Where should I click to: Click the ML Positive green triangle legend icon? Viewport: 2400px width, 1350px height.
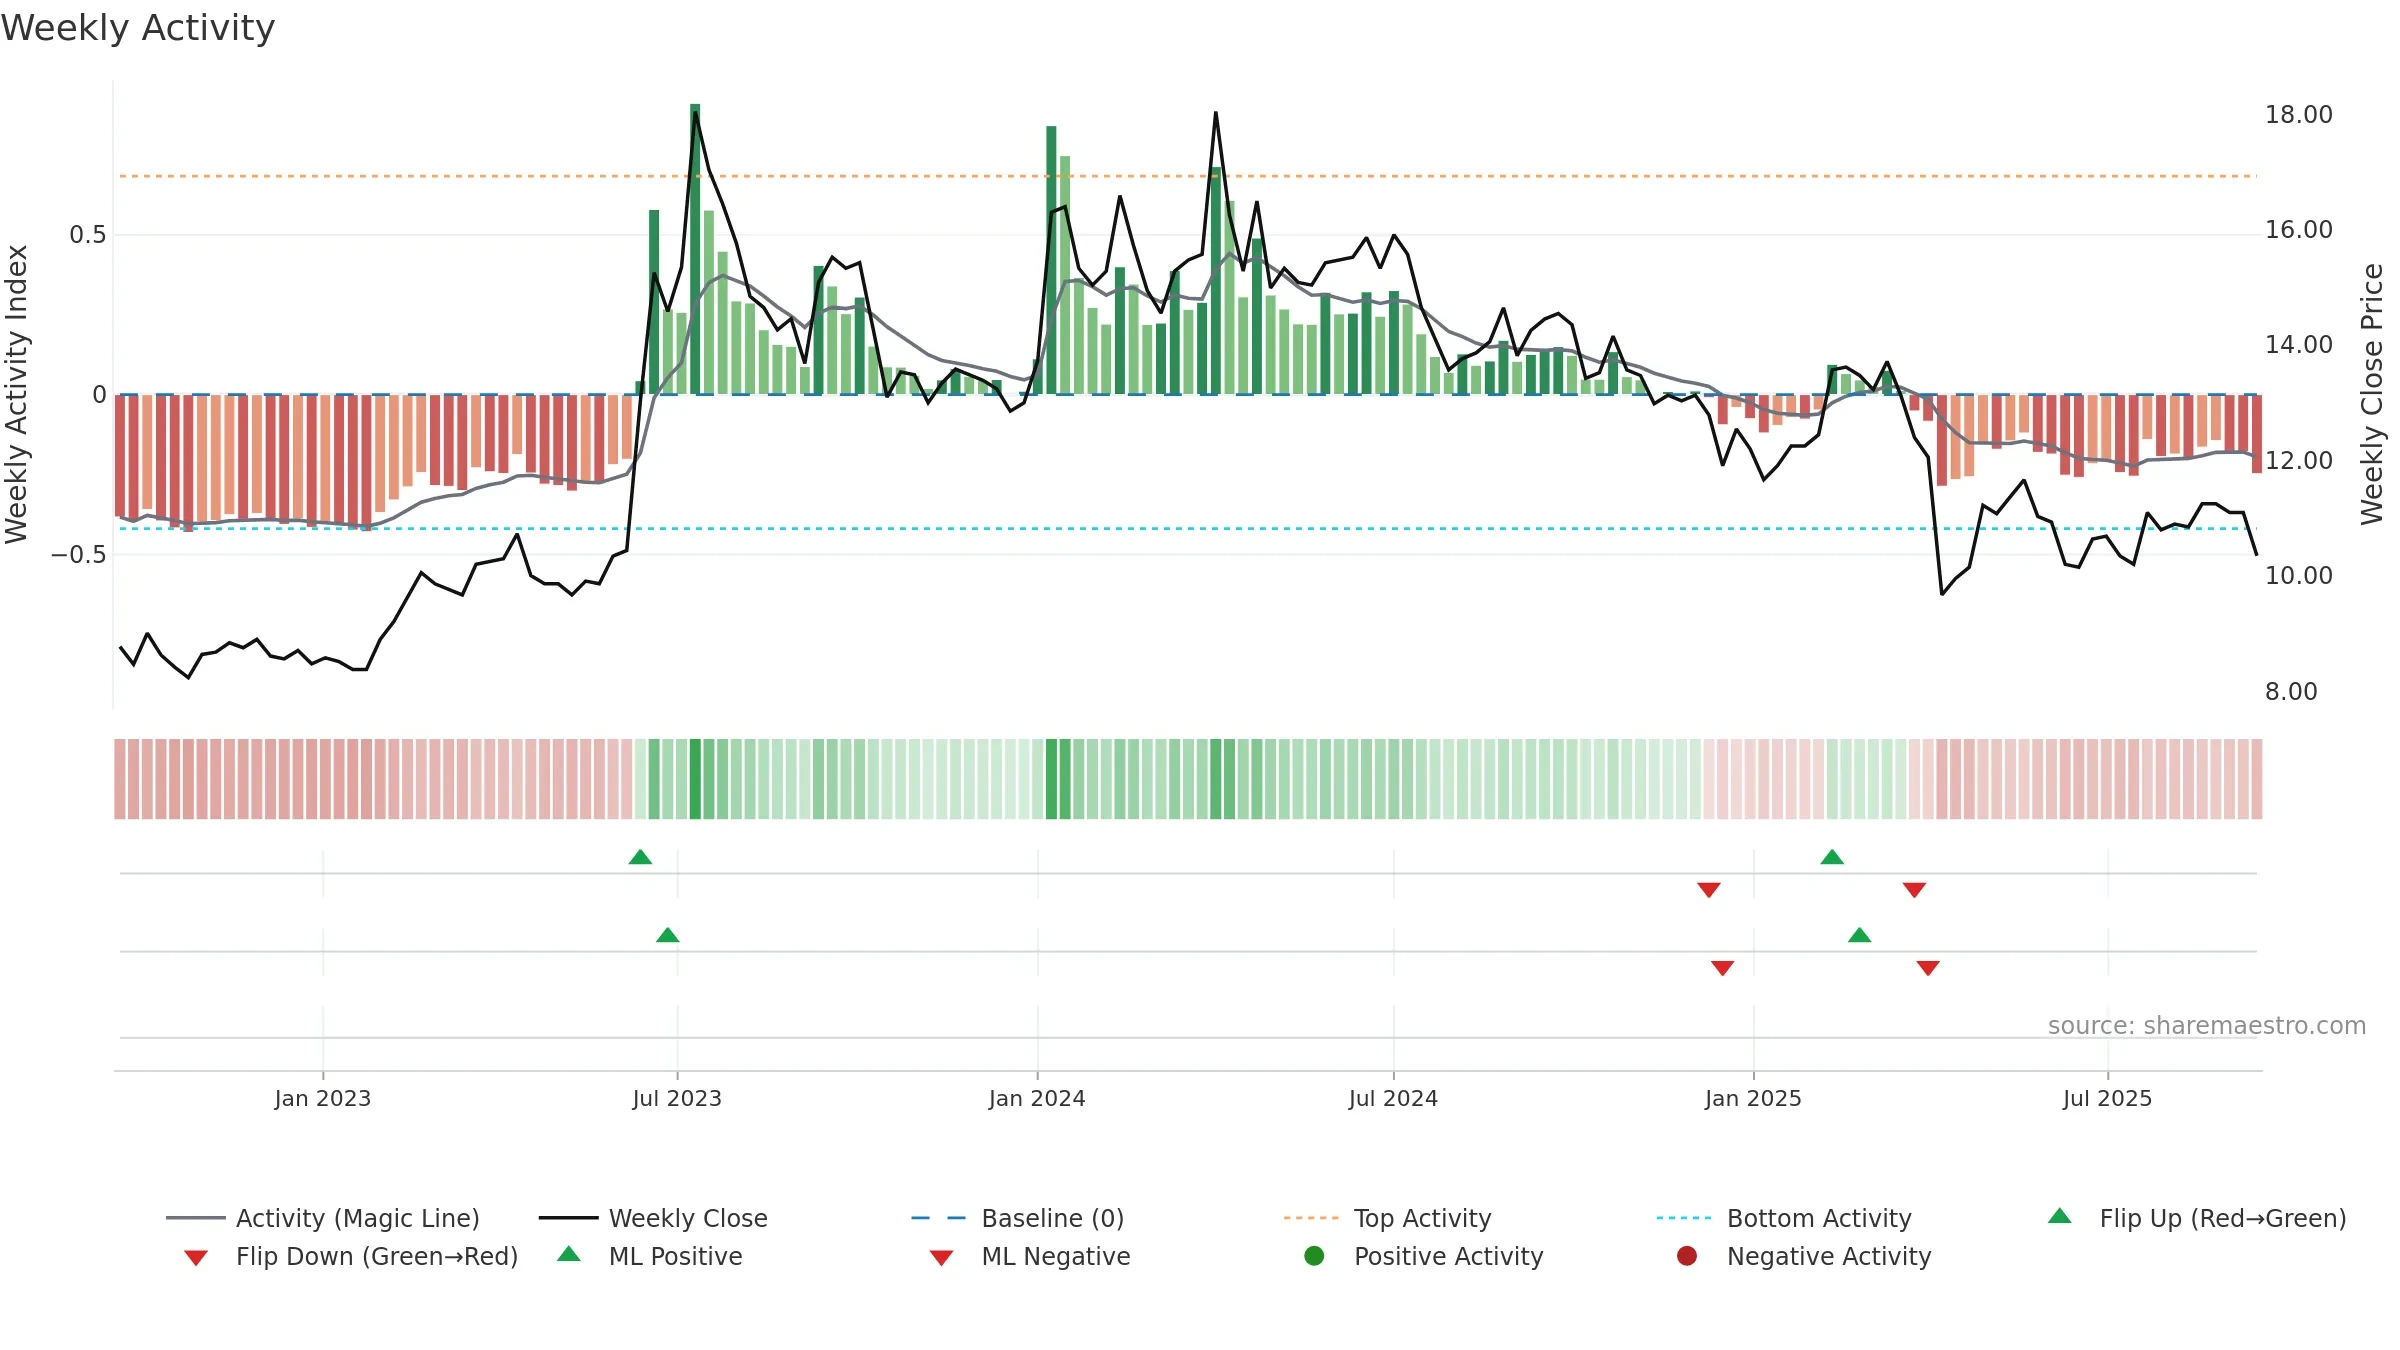point(569,1254)
